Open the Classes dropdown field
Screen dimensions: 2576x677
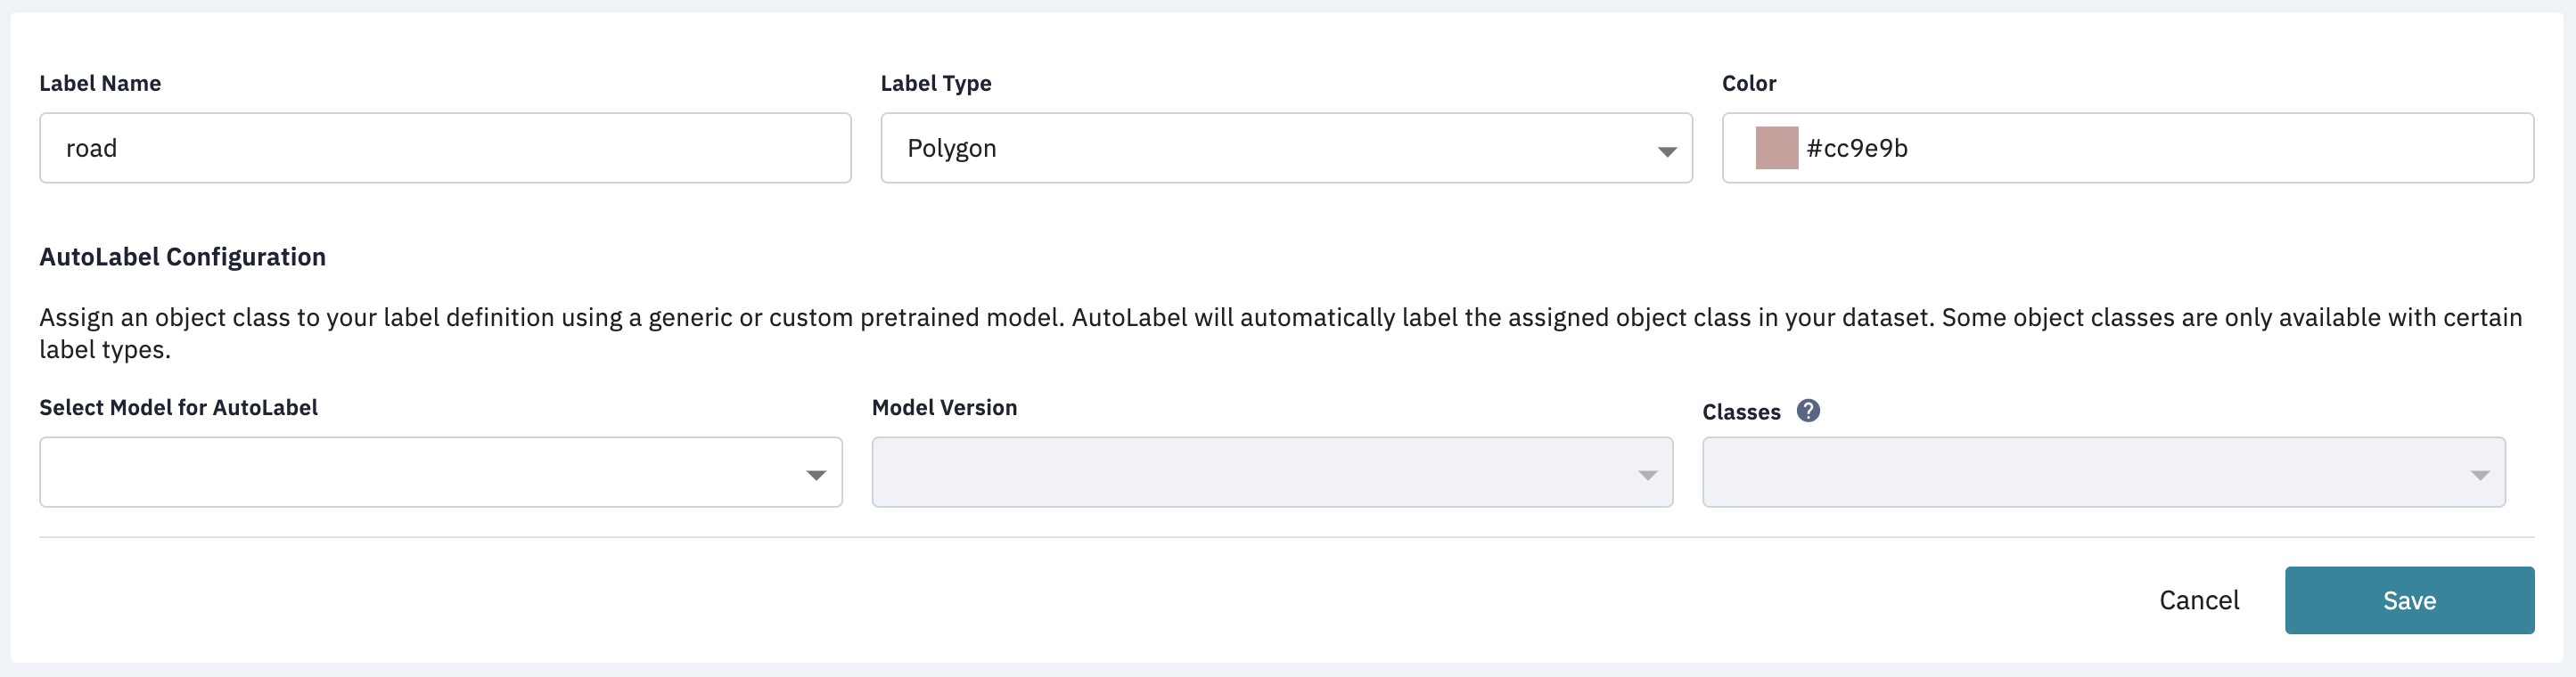click(2104, 472)
